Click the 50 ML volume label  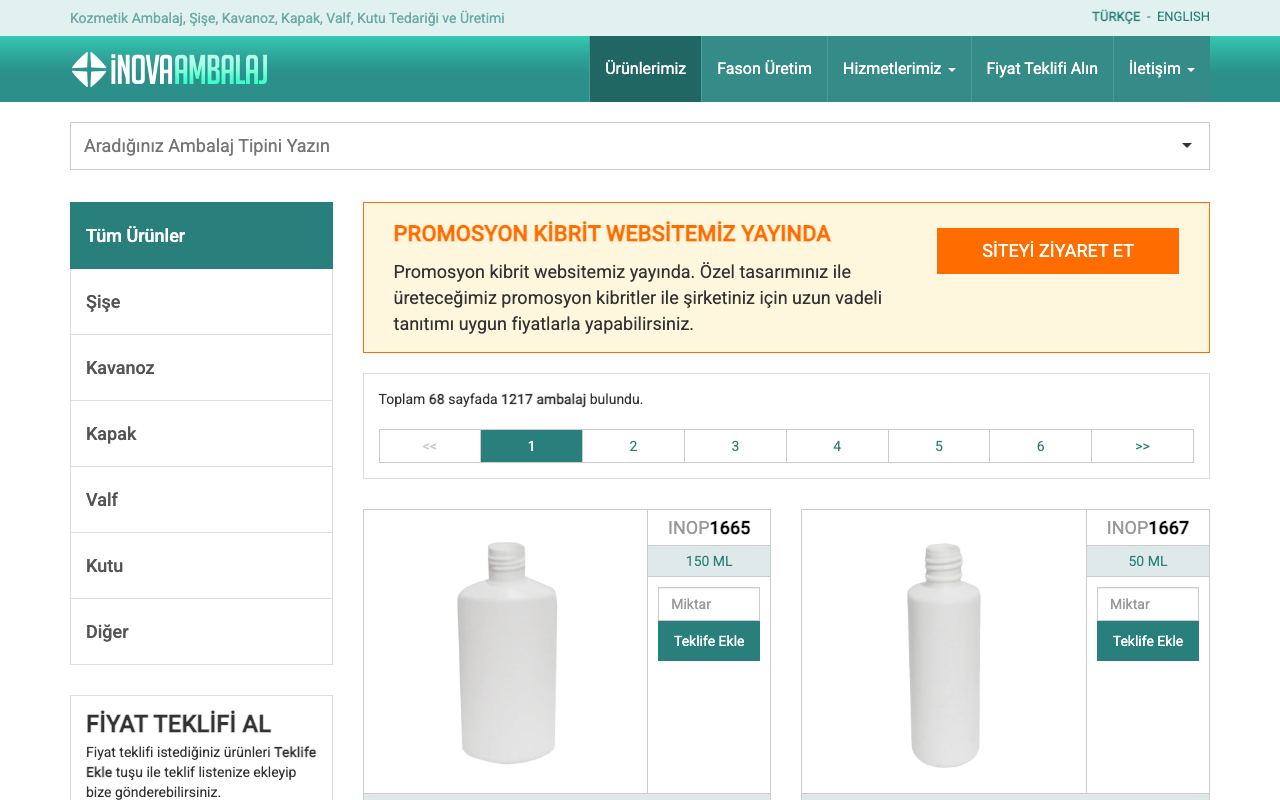(x=1148, y=561)
